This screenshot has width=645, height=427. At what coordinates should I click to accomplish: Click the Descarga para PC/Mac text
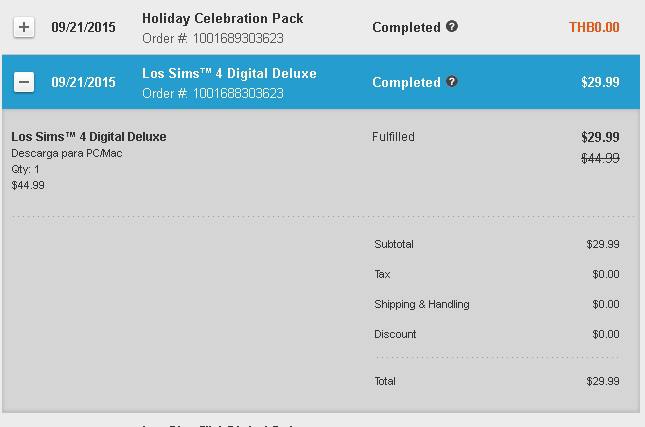67,153
